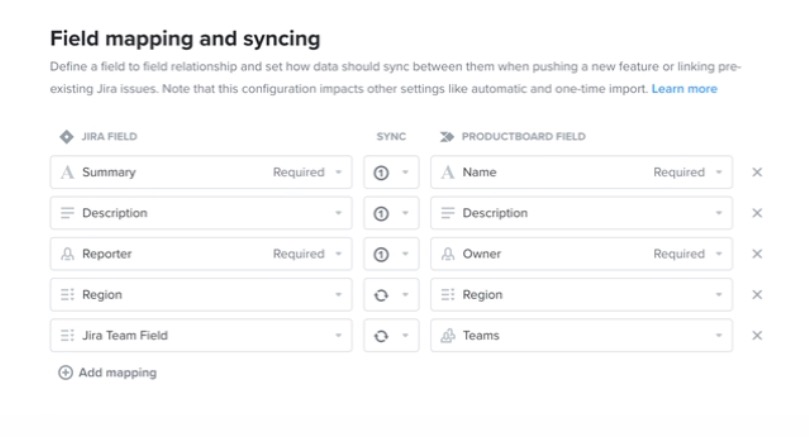This screenshot has height=437, width=809.
Task: Open the Reporter Jira field dropdown
Action: 201,254
